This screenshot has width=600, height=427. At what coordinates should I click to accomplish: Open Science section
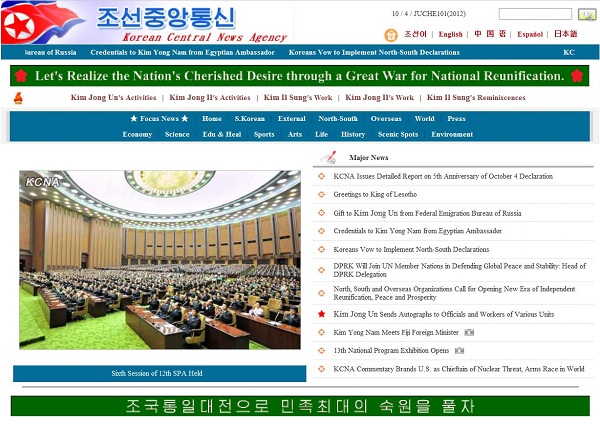[177, 134]
